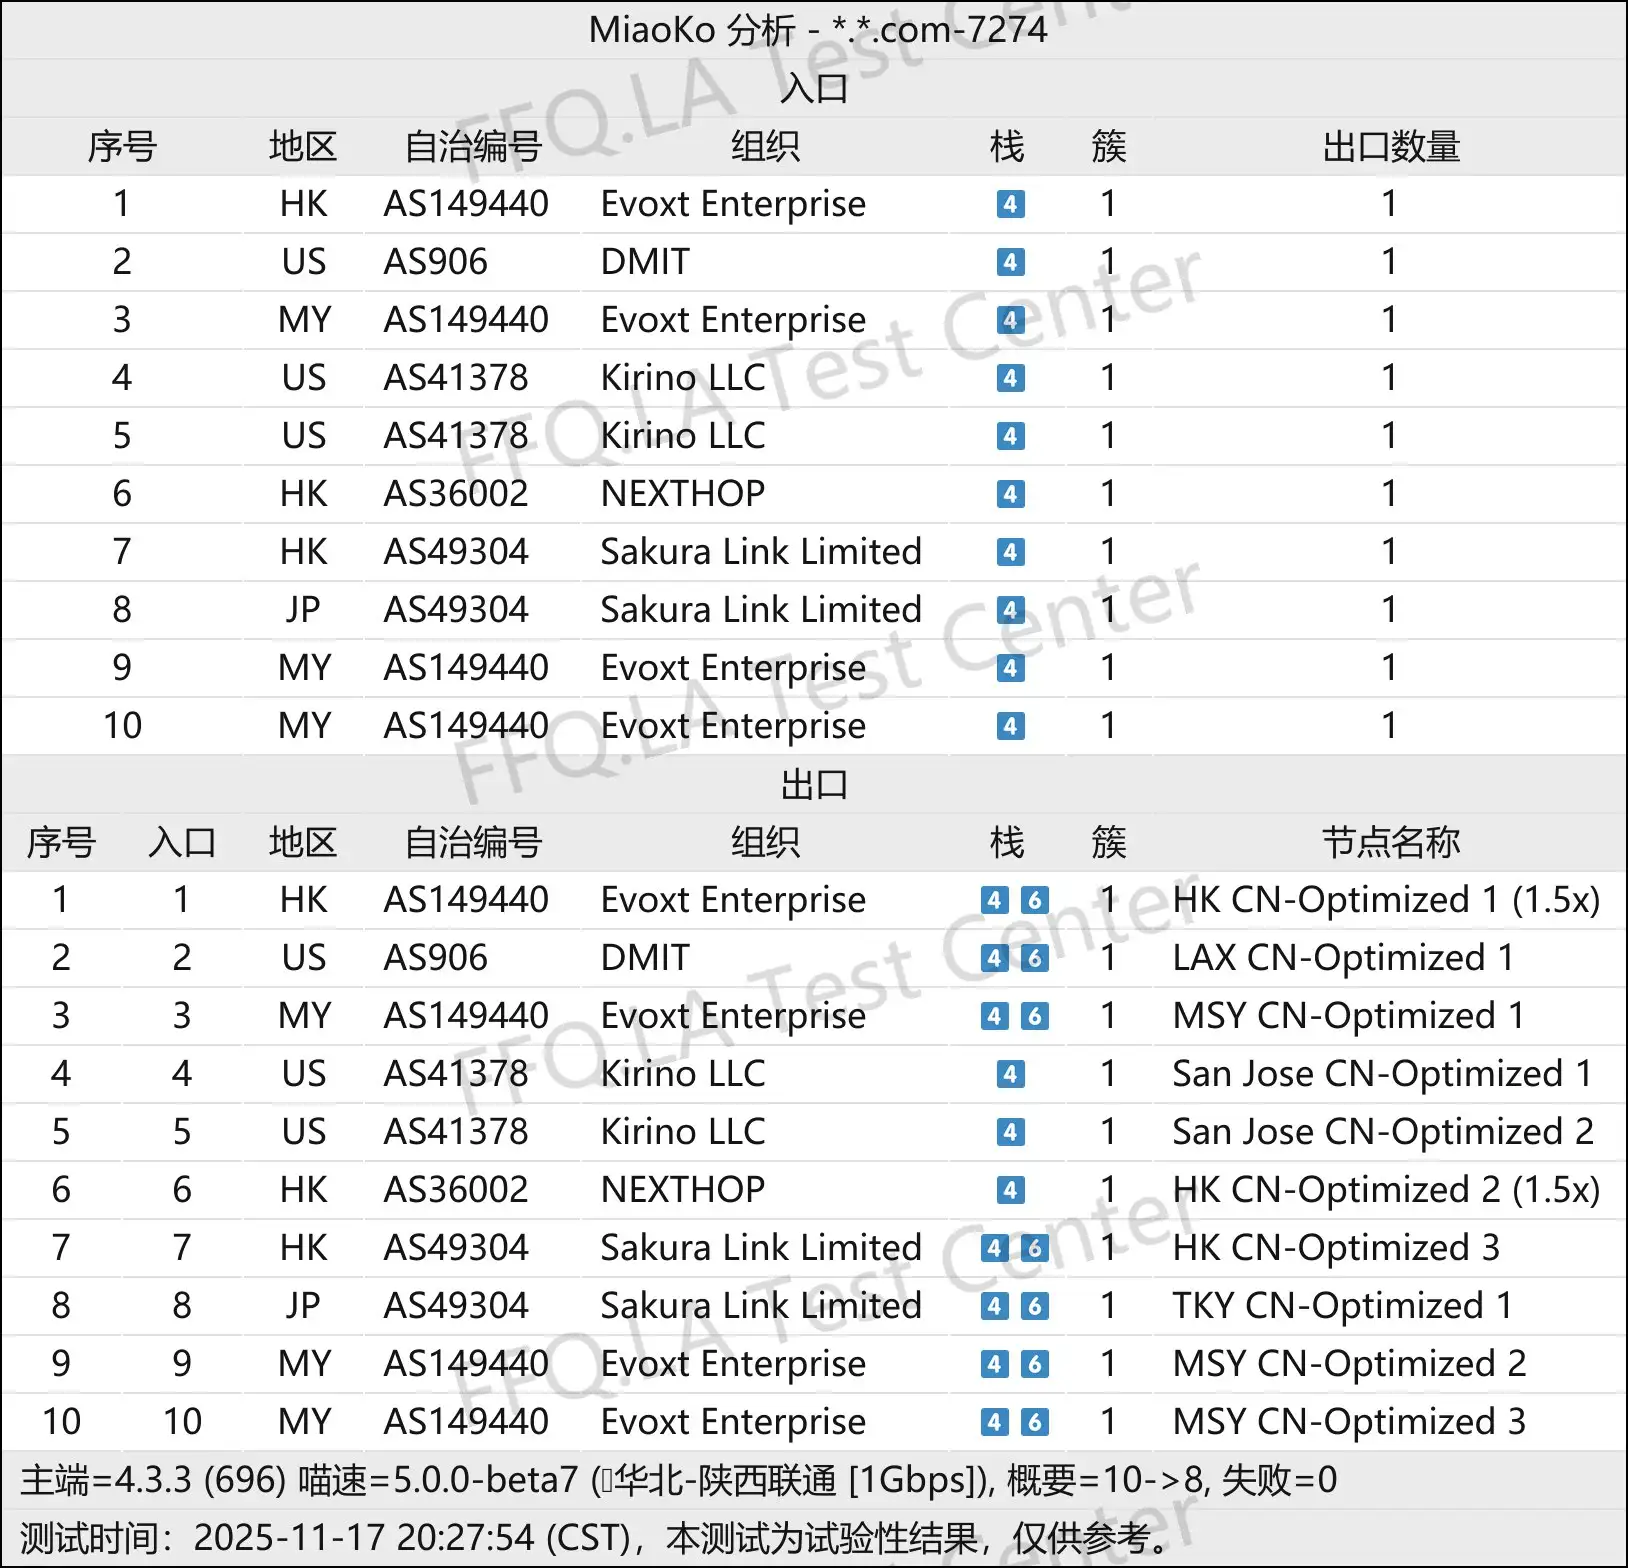Select the IPv6 badge on TKY CN-Optimized 1 row
This screenshot has width=1628, height=1568.
click(x=1035, y=1306)
